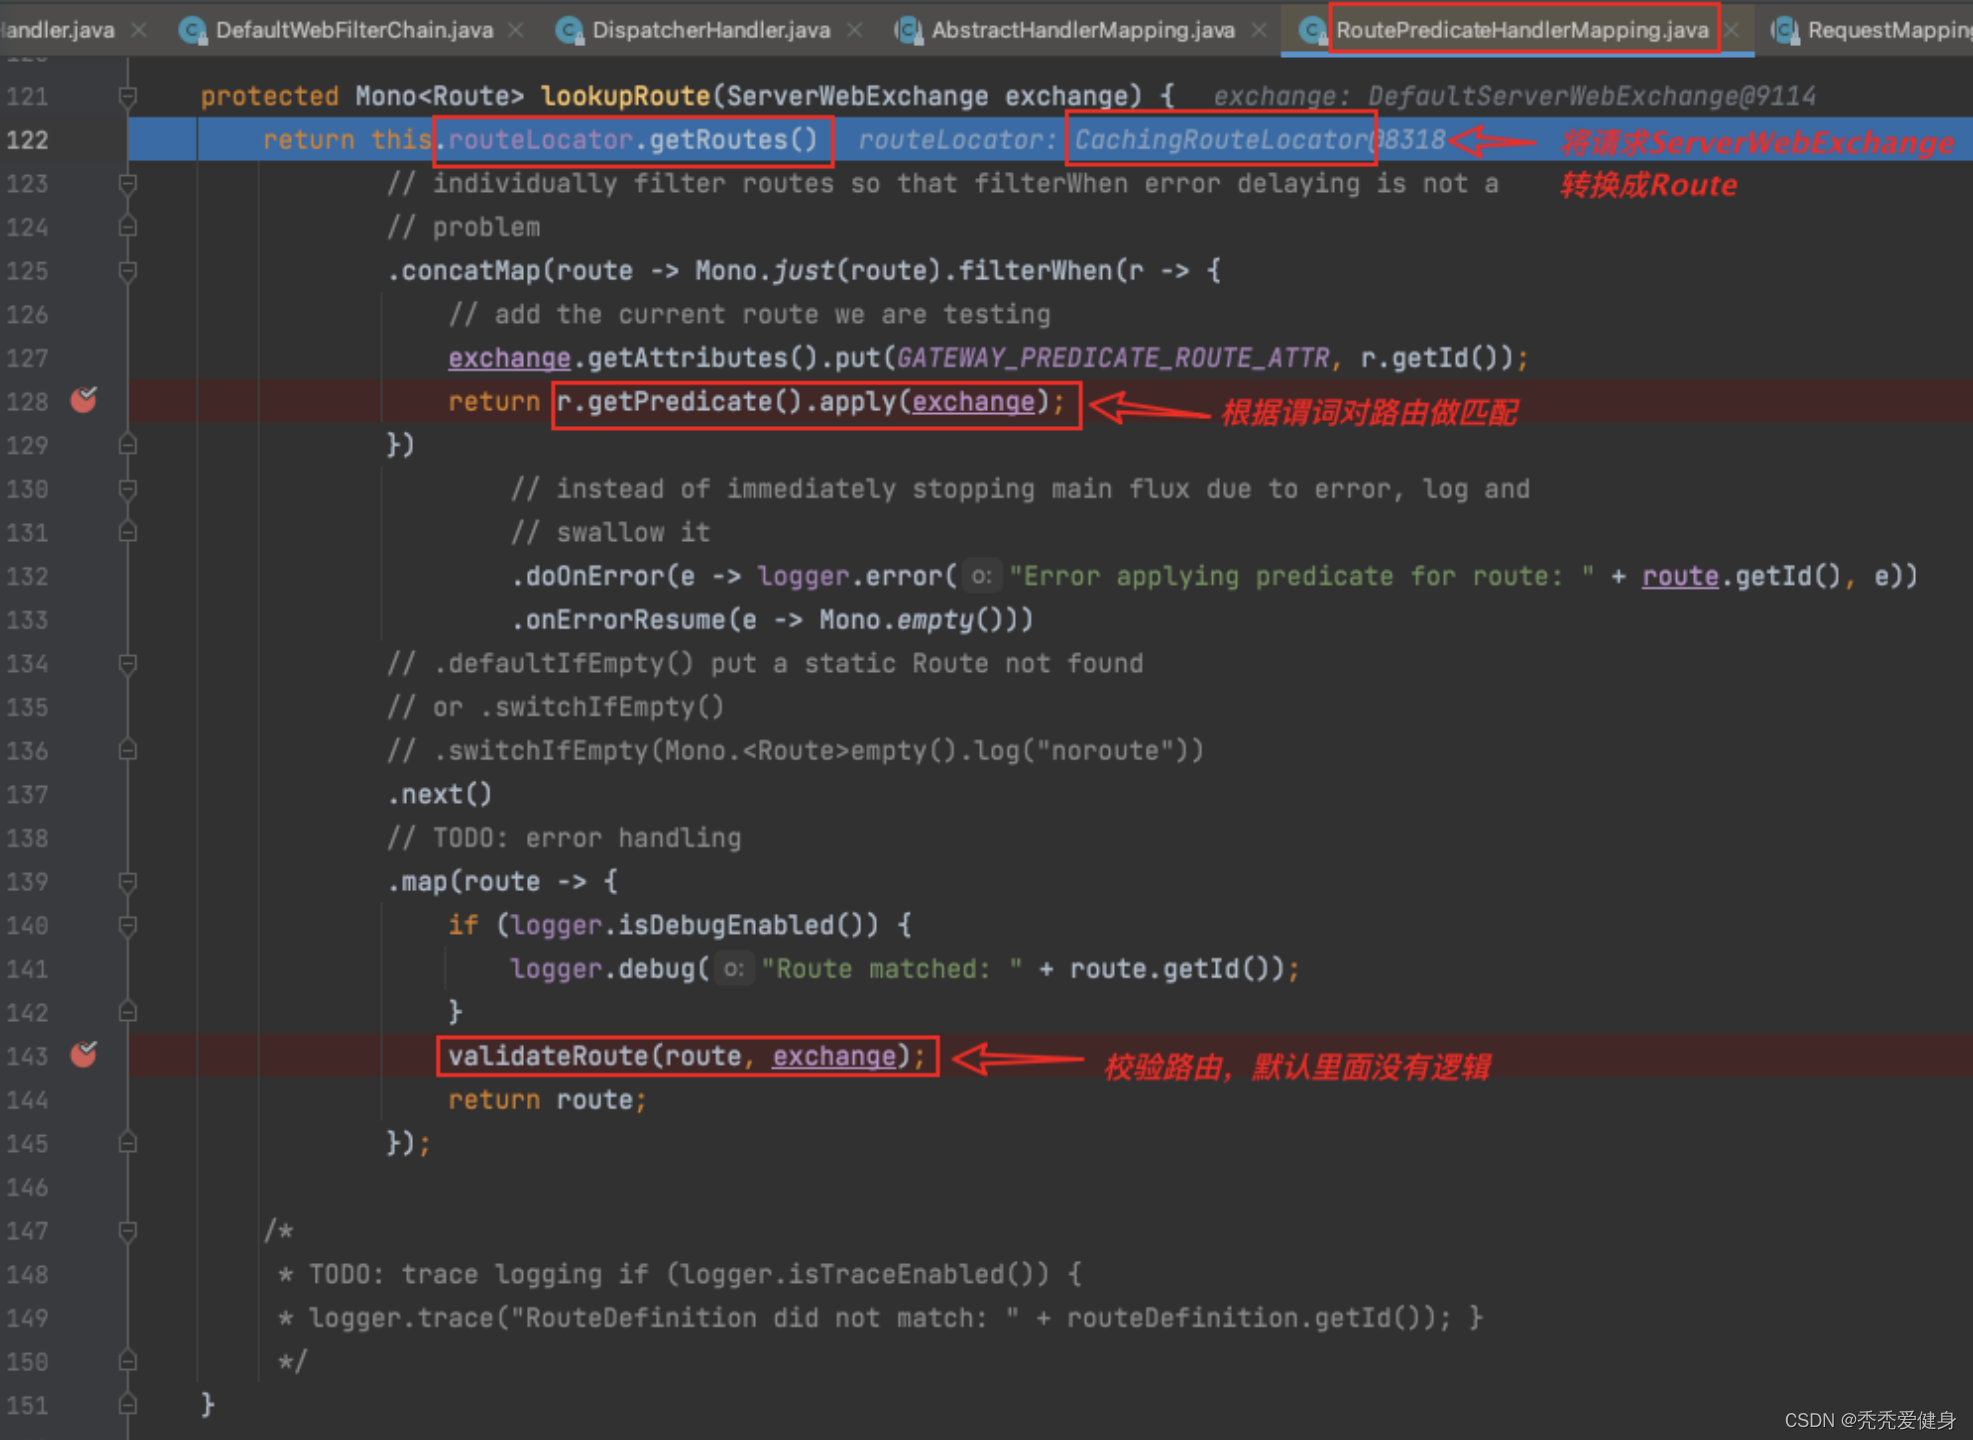Viewport: 1973px width, 1440px height.
Task: Switch to the AbstractHandlerMapping.java tab
Action: pyautogui.click(x=1082, y=30)
